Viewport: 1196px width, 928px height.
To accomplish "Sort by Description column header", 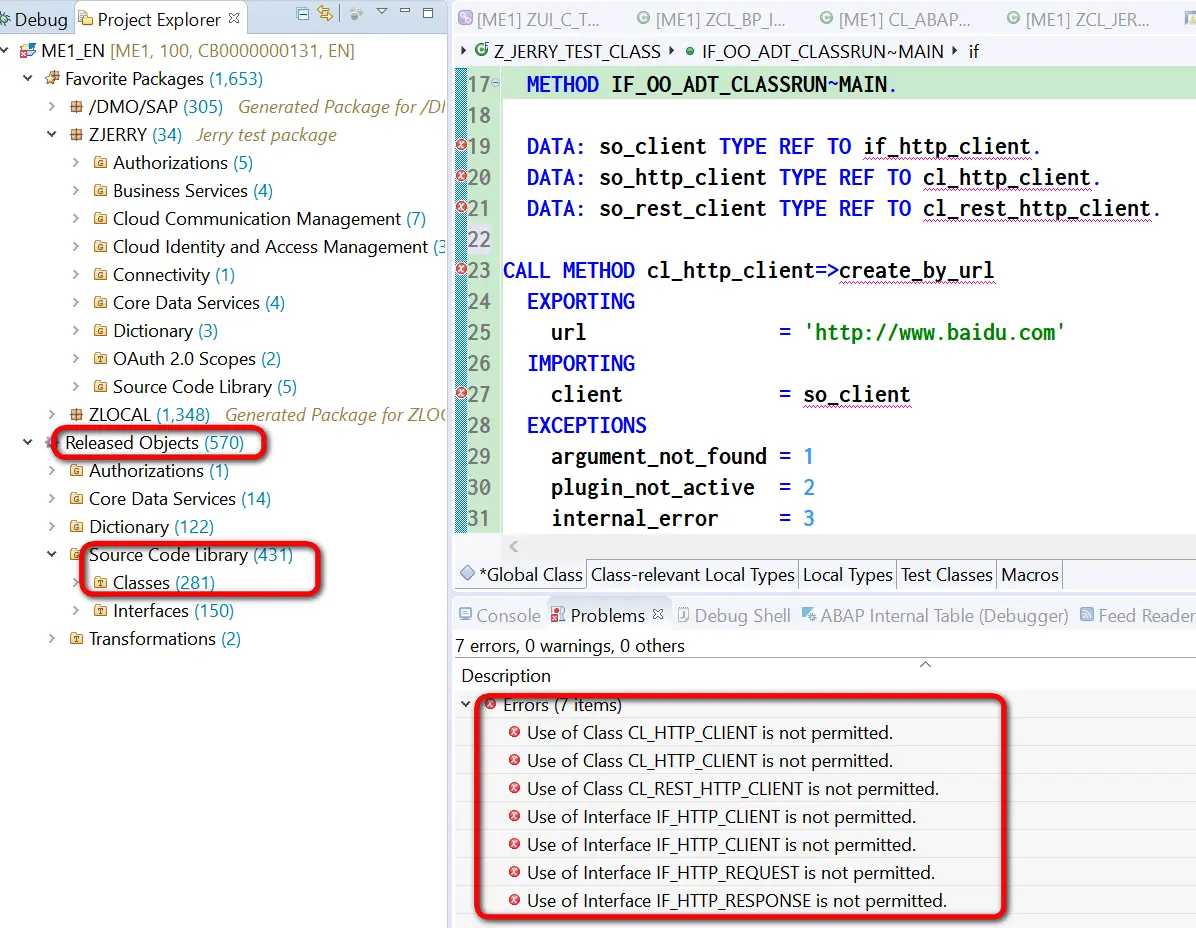I will [506, 676].
